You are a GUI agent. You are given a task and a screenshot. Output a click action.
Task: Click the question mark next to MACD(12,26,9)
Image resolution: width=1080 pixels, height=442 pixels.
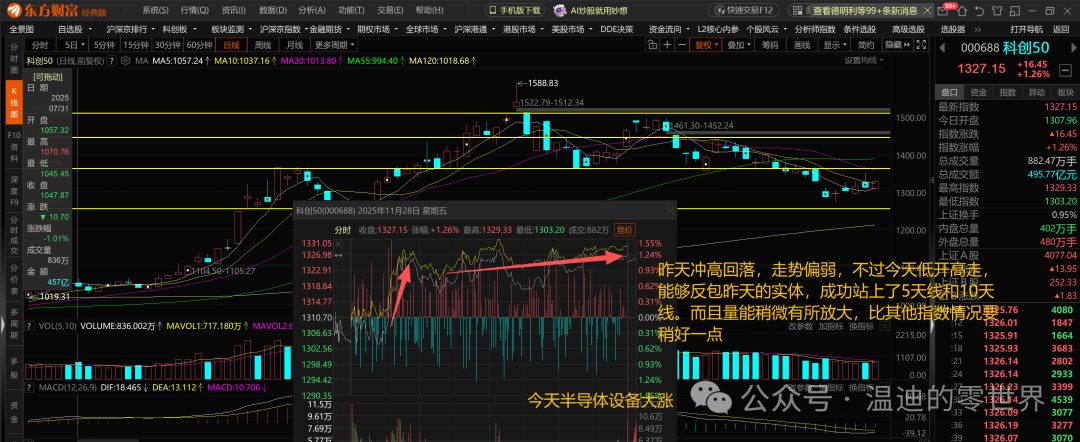click(x=29, y=388)
